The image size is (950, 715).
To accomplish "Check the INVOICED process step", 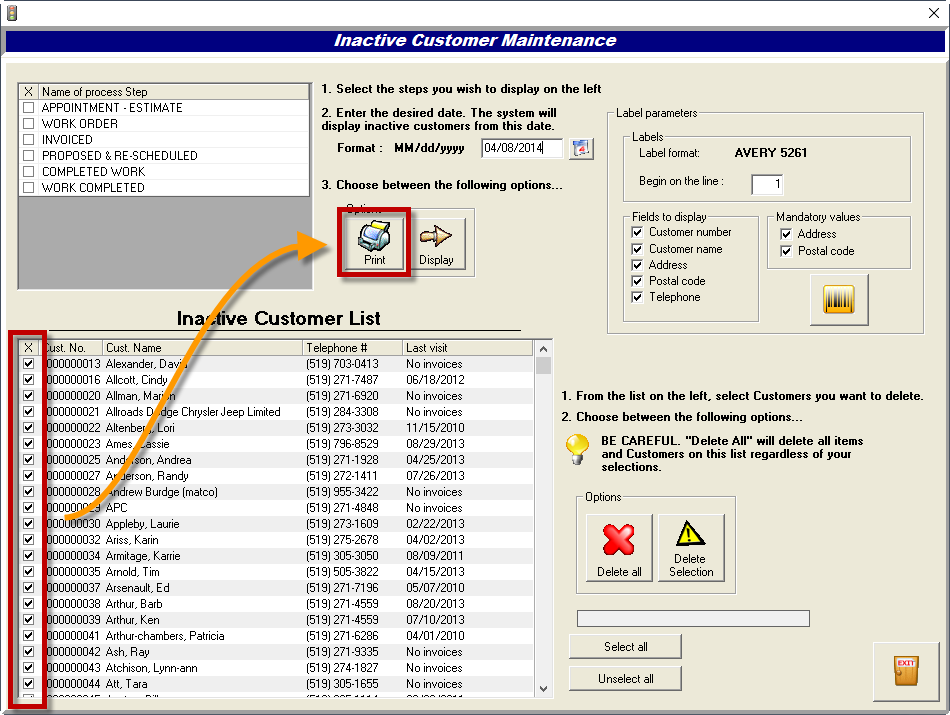I will 28,139.
